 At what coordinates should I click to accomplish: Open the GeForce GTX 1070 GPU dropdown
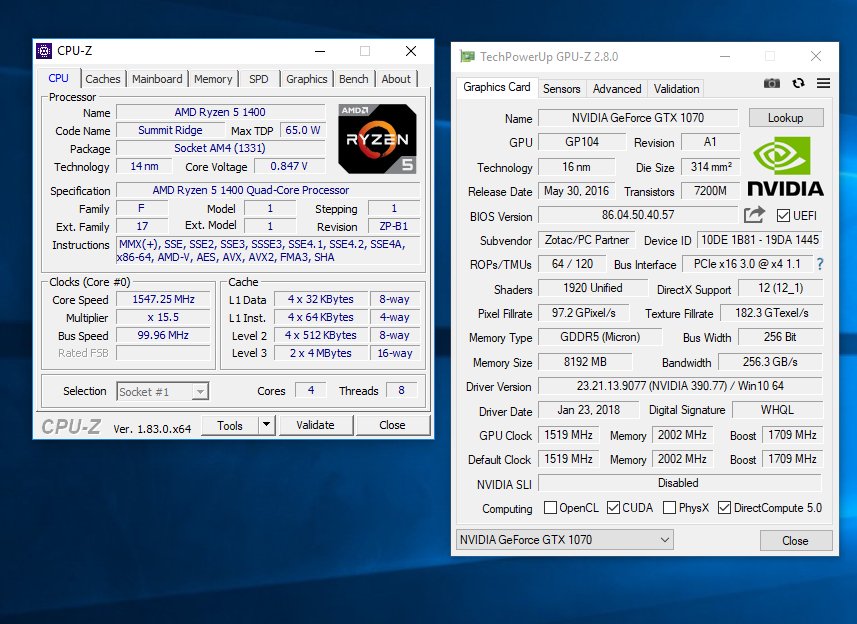pos(565,540)
